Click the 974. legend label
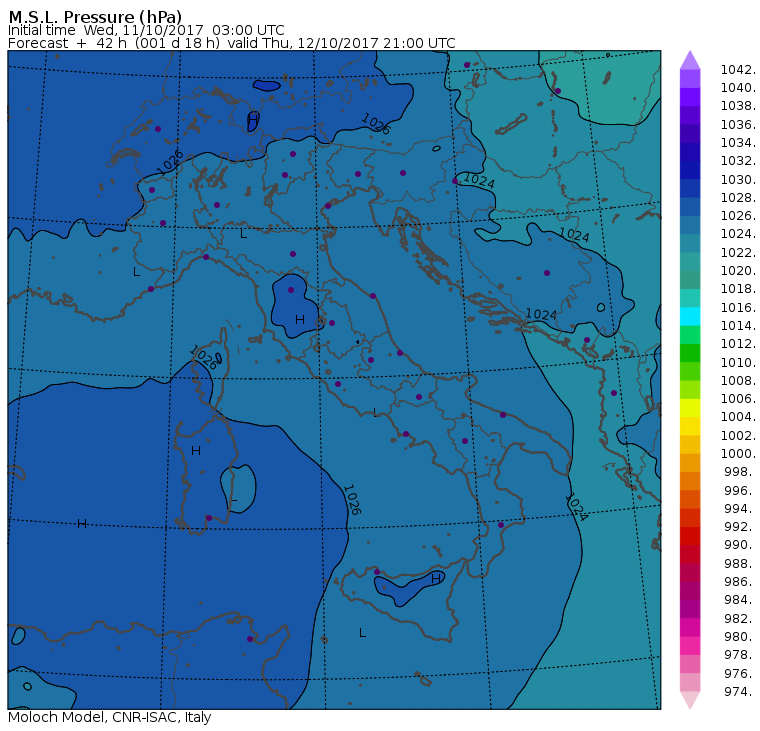760x731 pixels. pos(739,691)
